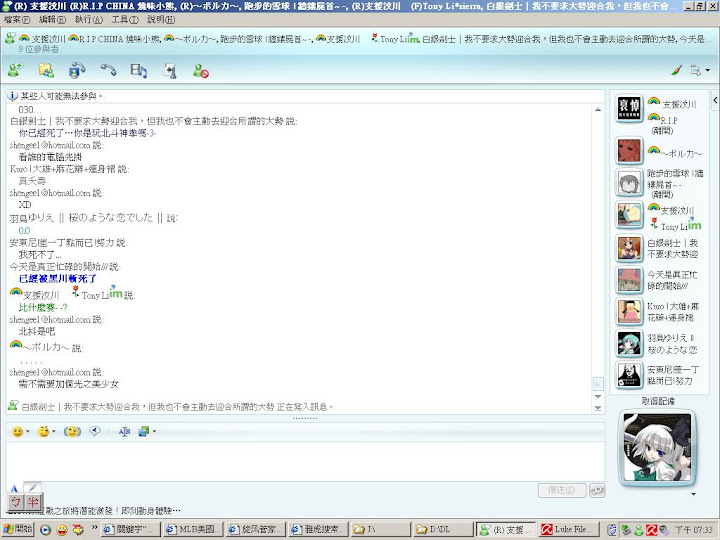The width and height of the screenshot is (720, 540).
Task: Select participant 跑步的雪球 avatar
Action: tap(629, 183)
